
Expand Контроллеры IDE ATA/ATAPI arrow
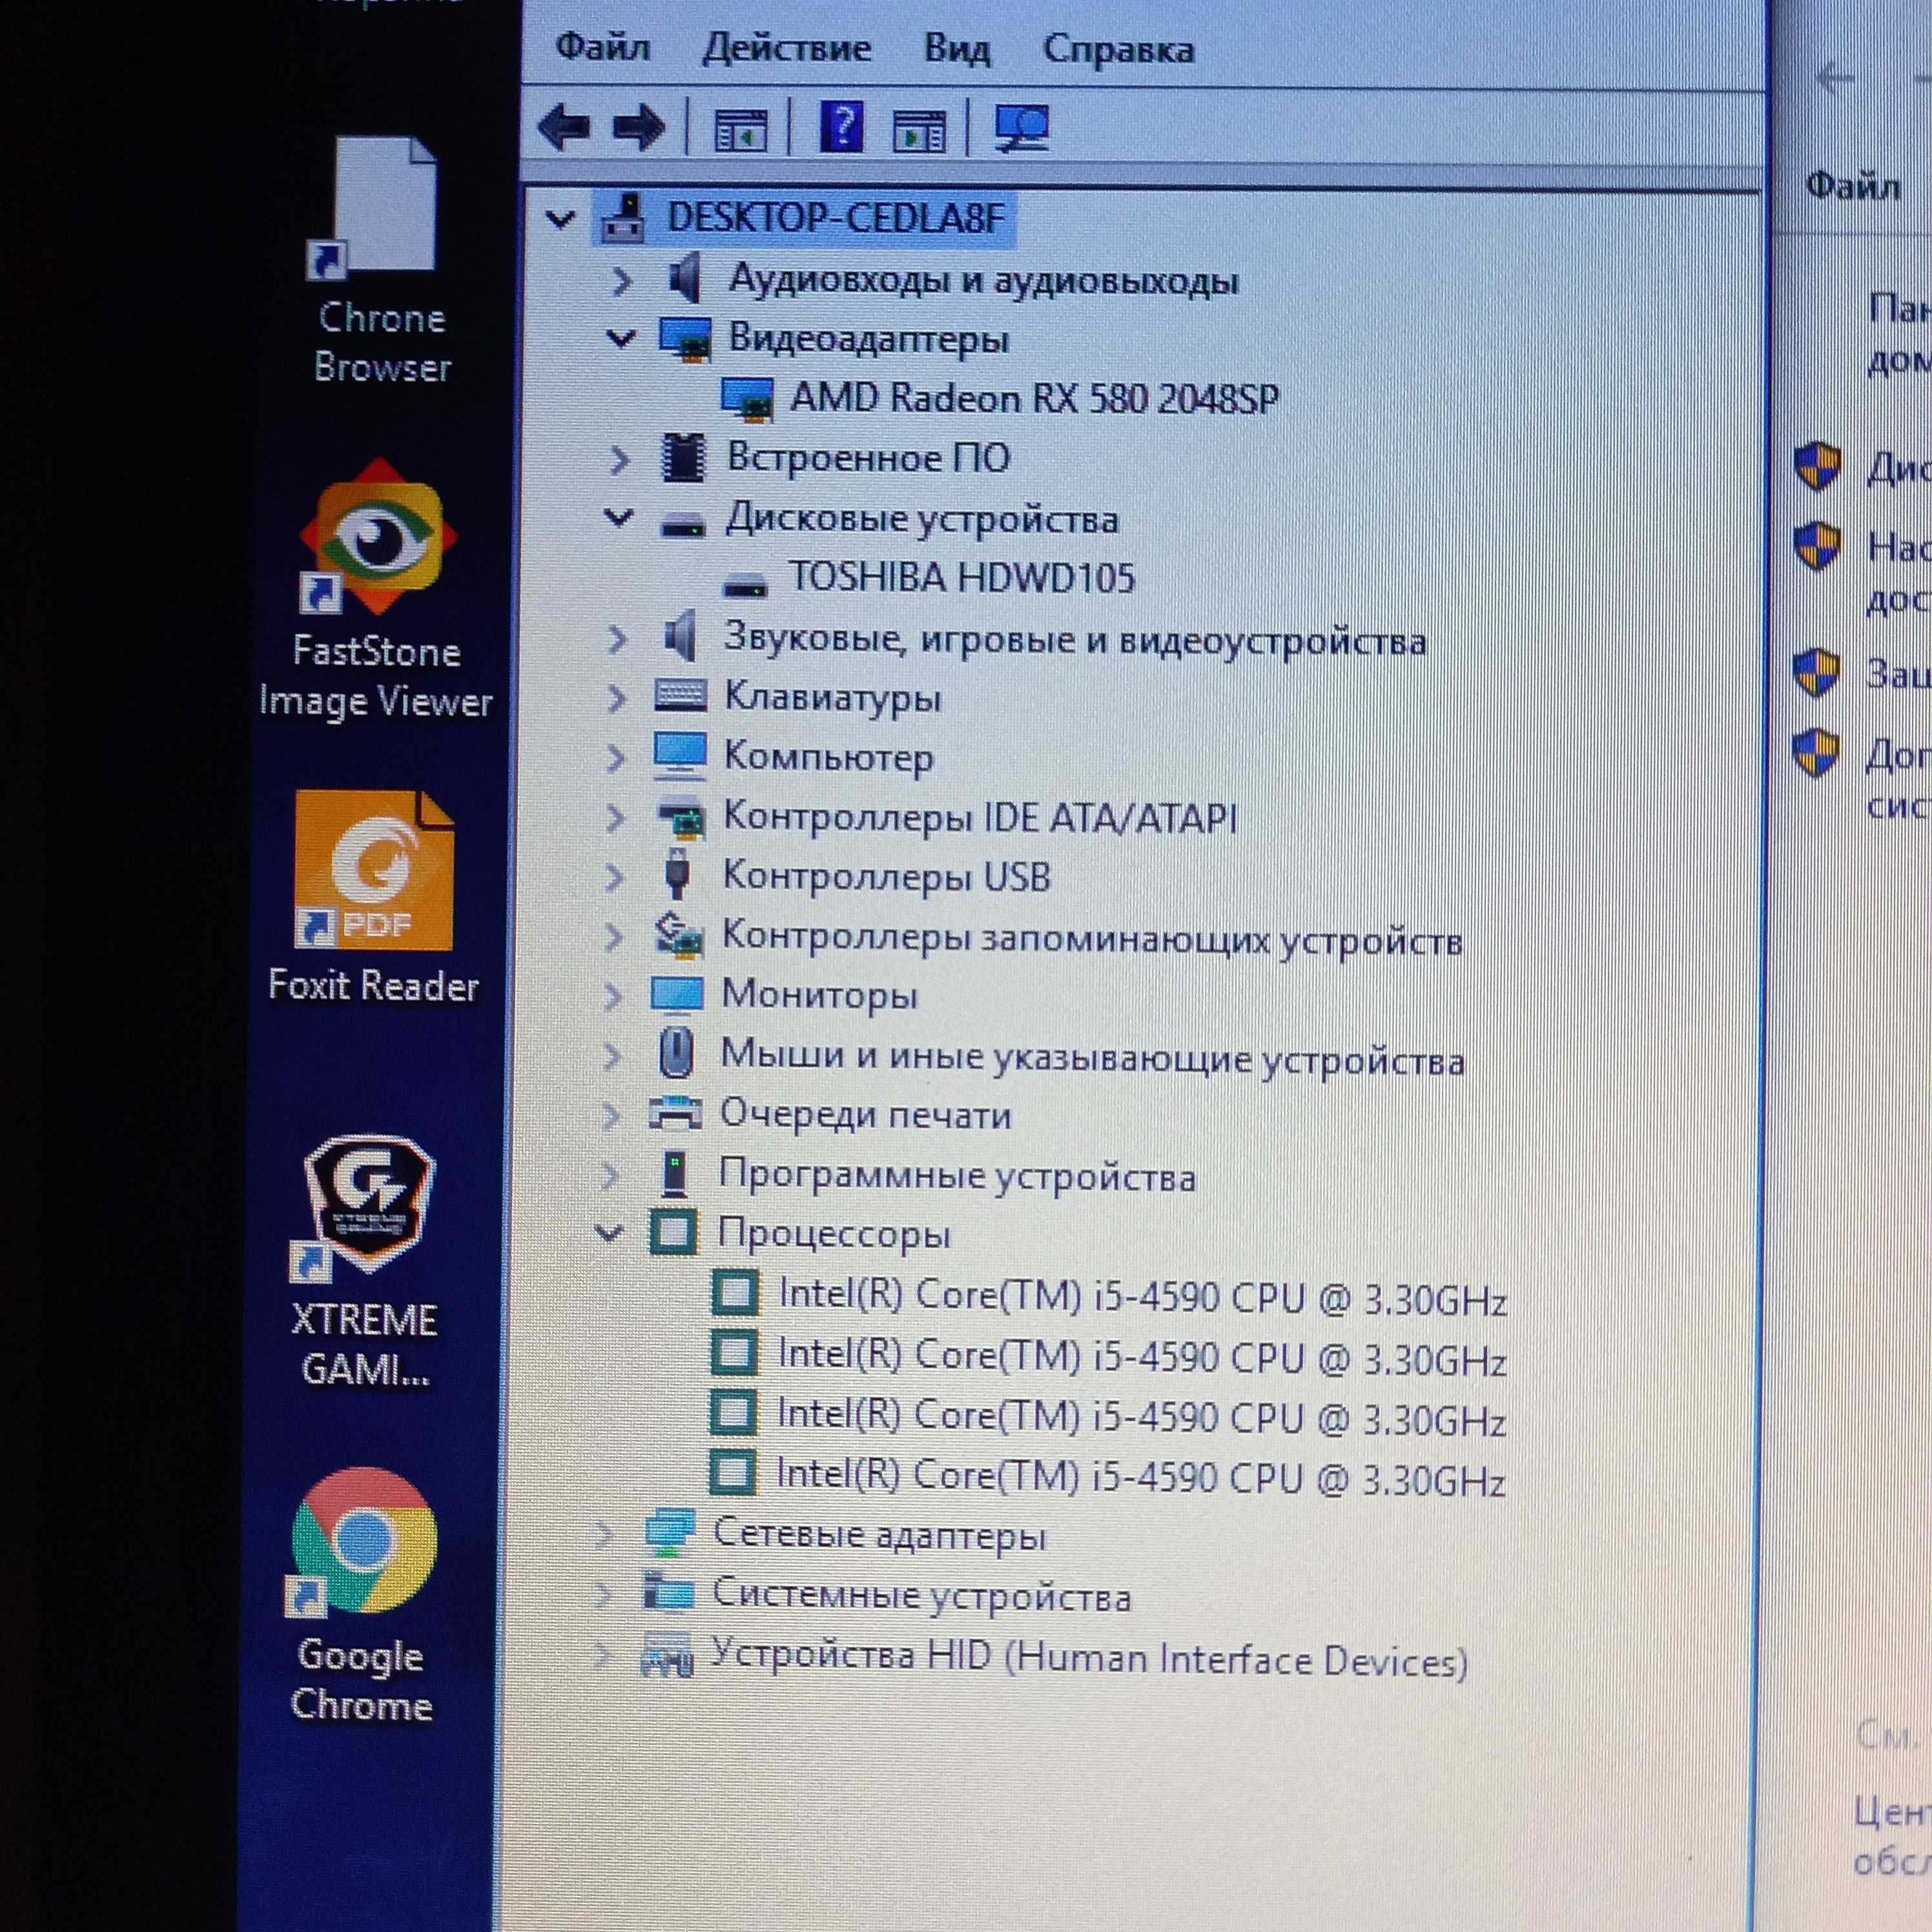[615, 818]
